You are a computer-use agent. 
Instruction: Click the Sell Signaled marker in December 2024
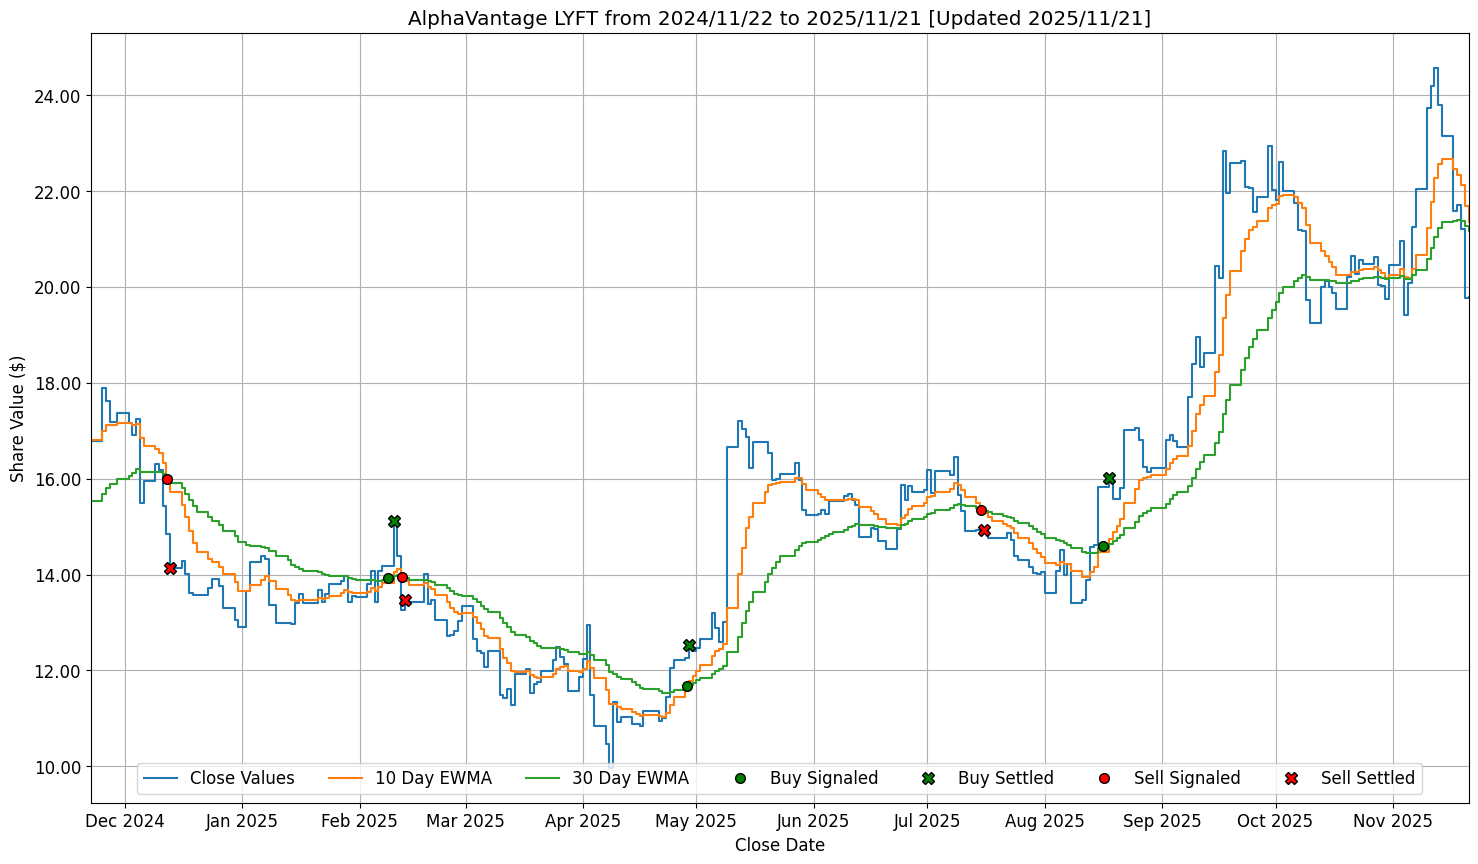pyautogui.click(x=167, y=479)
